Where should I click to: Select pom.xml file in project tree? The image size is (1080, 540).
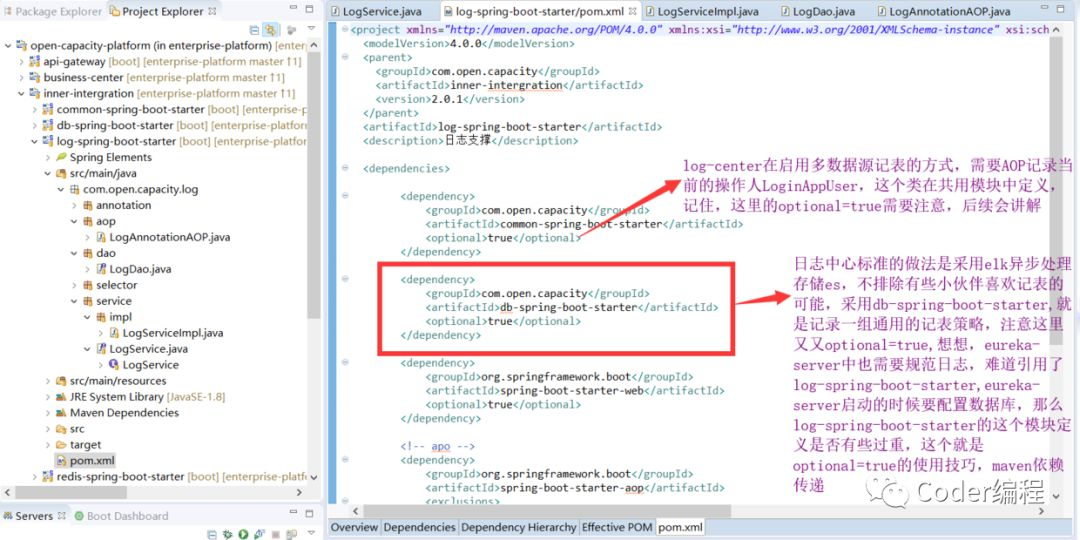(x=85, y=460)
